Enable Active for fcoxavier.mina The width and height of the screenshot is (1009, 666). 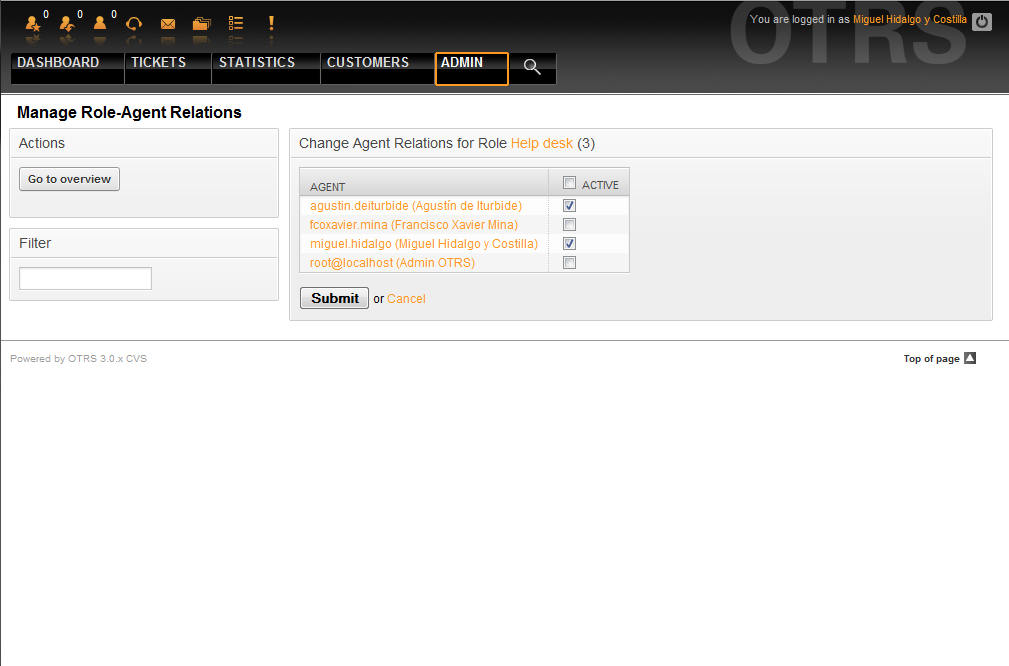[x=569, y=224]
